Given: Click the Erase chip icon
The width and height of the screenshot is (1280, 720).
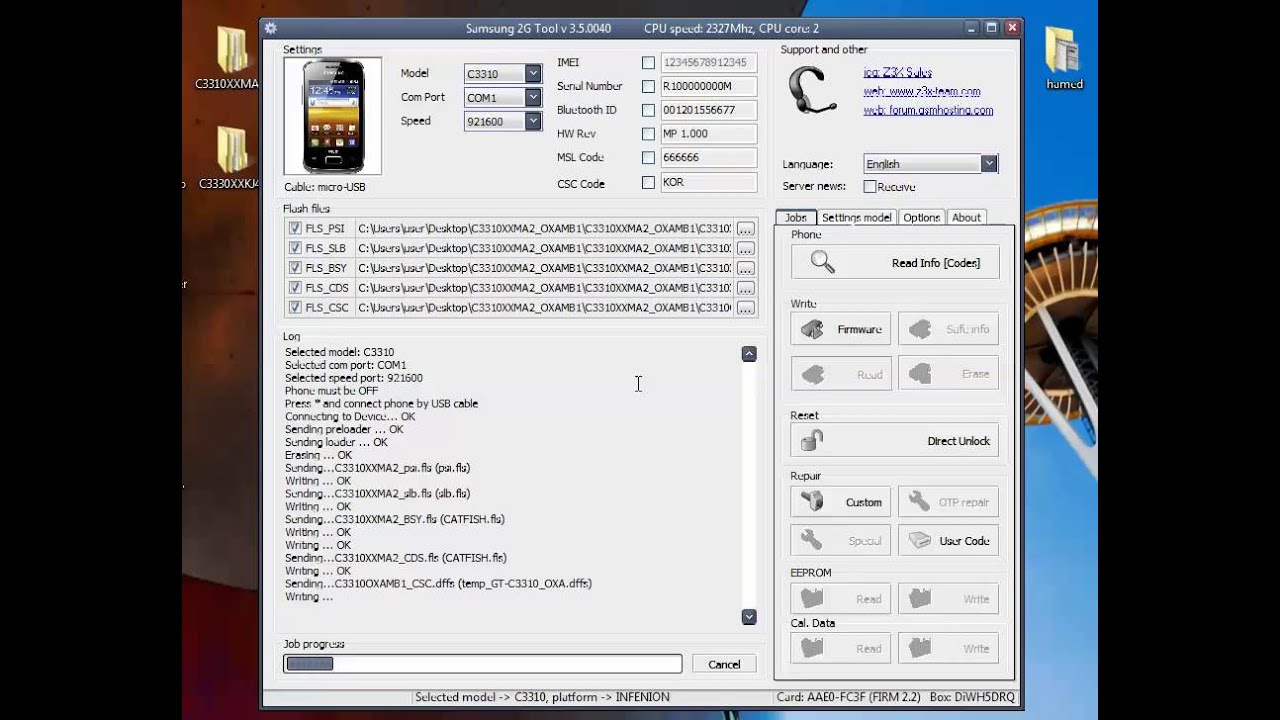Looking at the screenshot, I should 920,374.
